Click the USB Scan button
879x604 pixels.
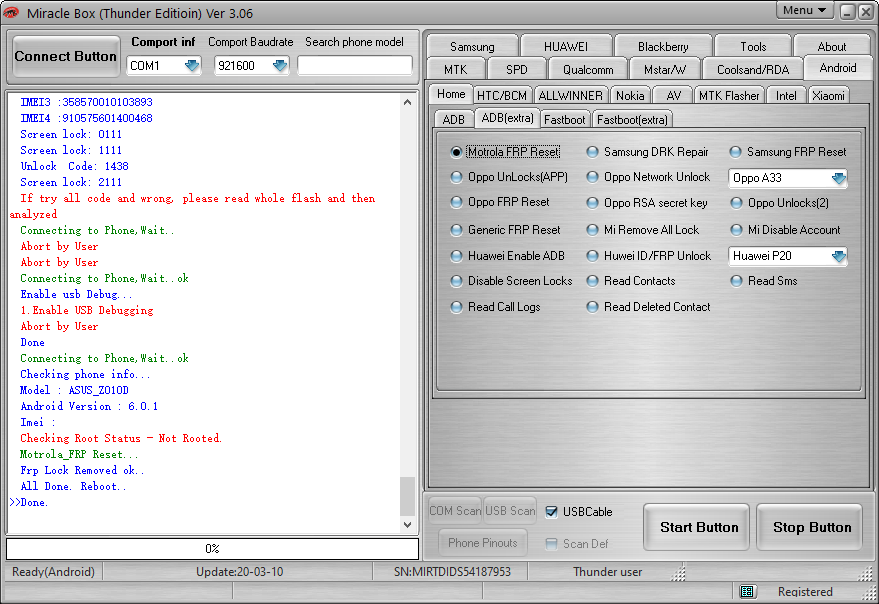pyautogui.click(x=510, y=511)
